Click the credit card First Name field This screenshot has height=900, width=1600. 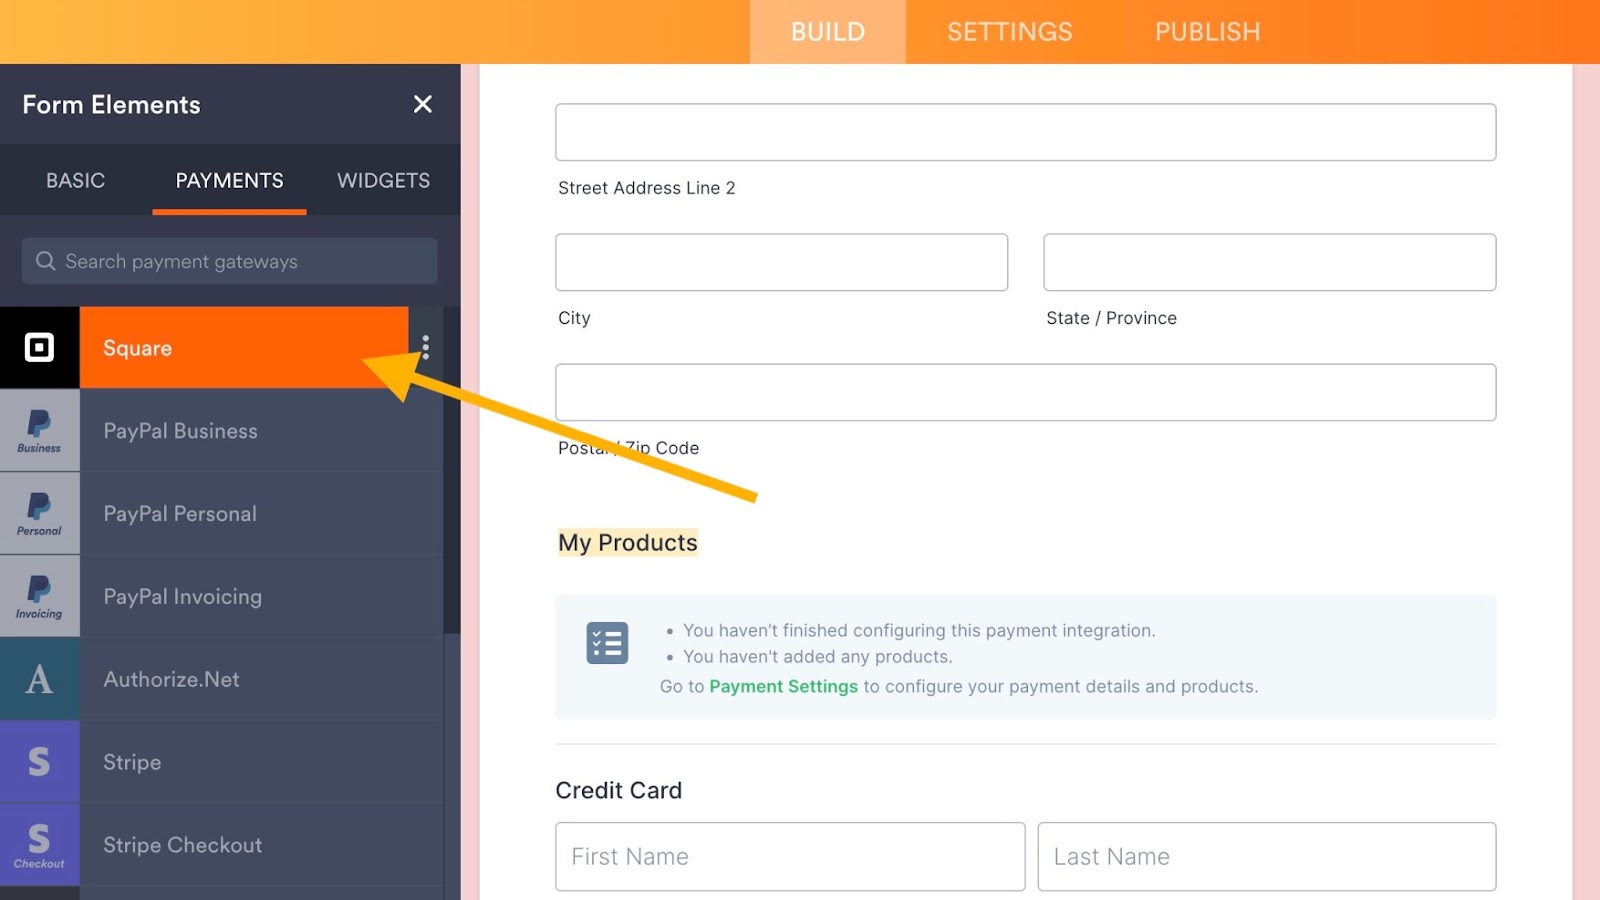(790, 857)
